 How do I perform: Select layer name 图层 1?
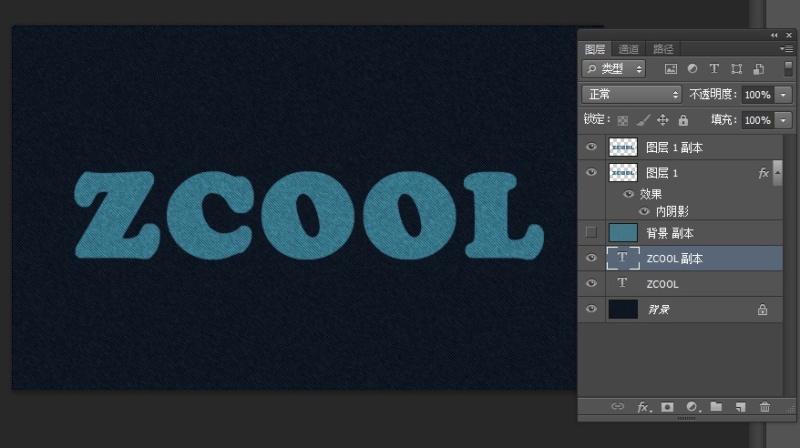[662, 173]
